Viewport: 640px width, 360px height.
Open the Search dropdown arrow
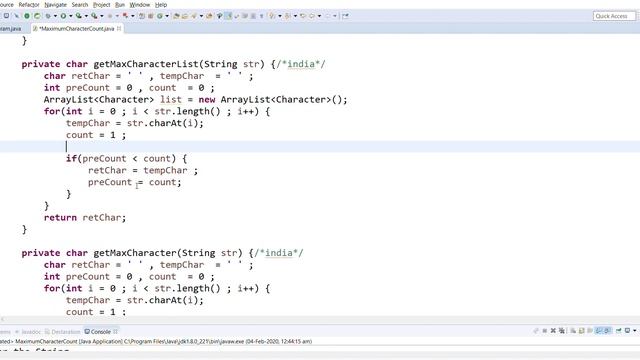point(201,16)
